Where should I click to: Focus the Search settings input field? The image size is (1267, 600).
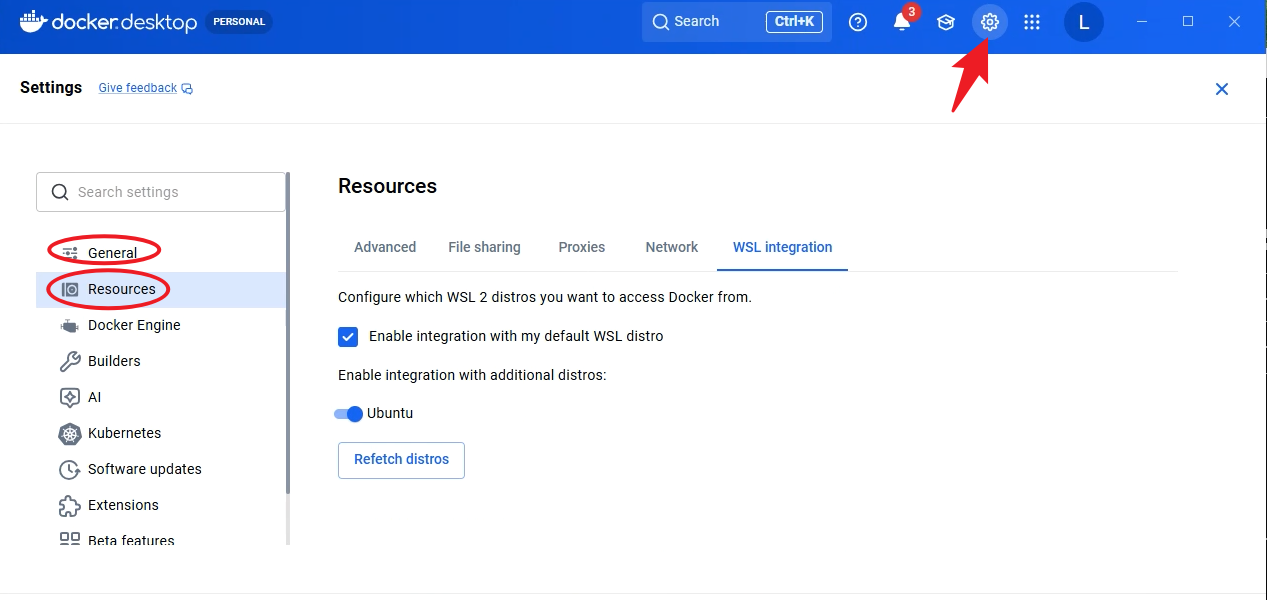[161, 192]
